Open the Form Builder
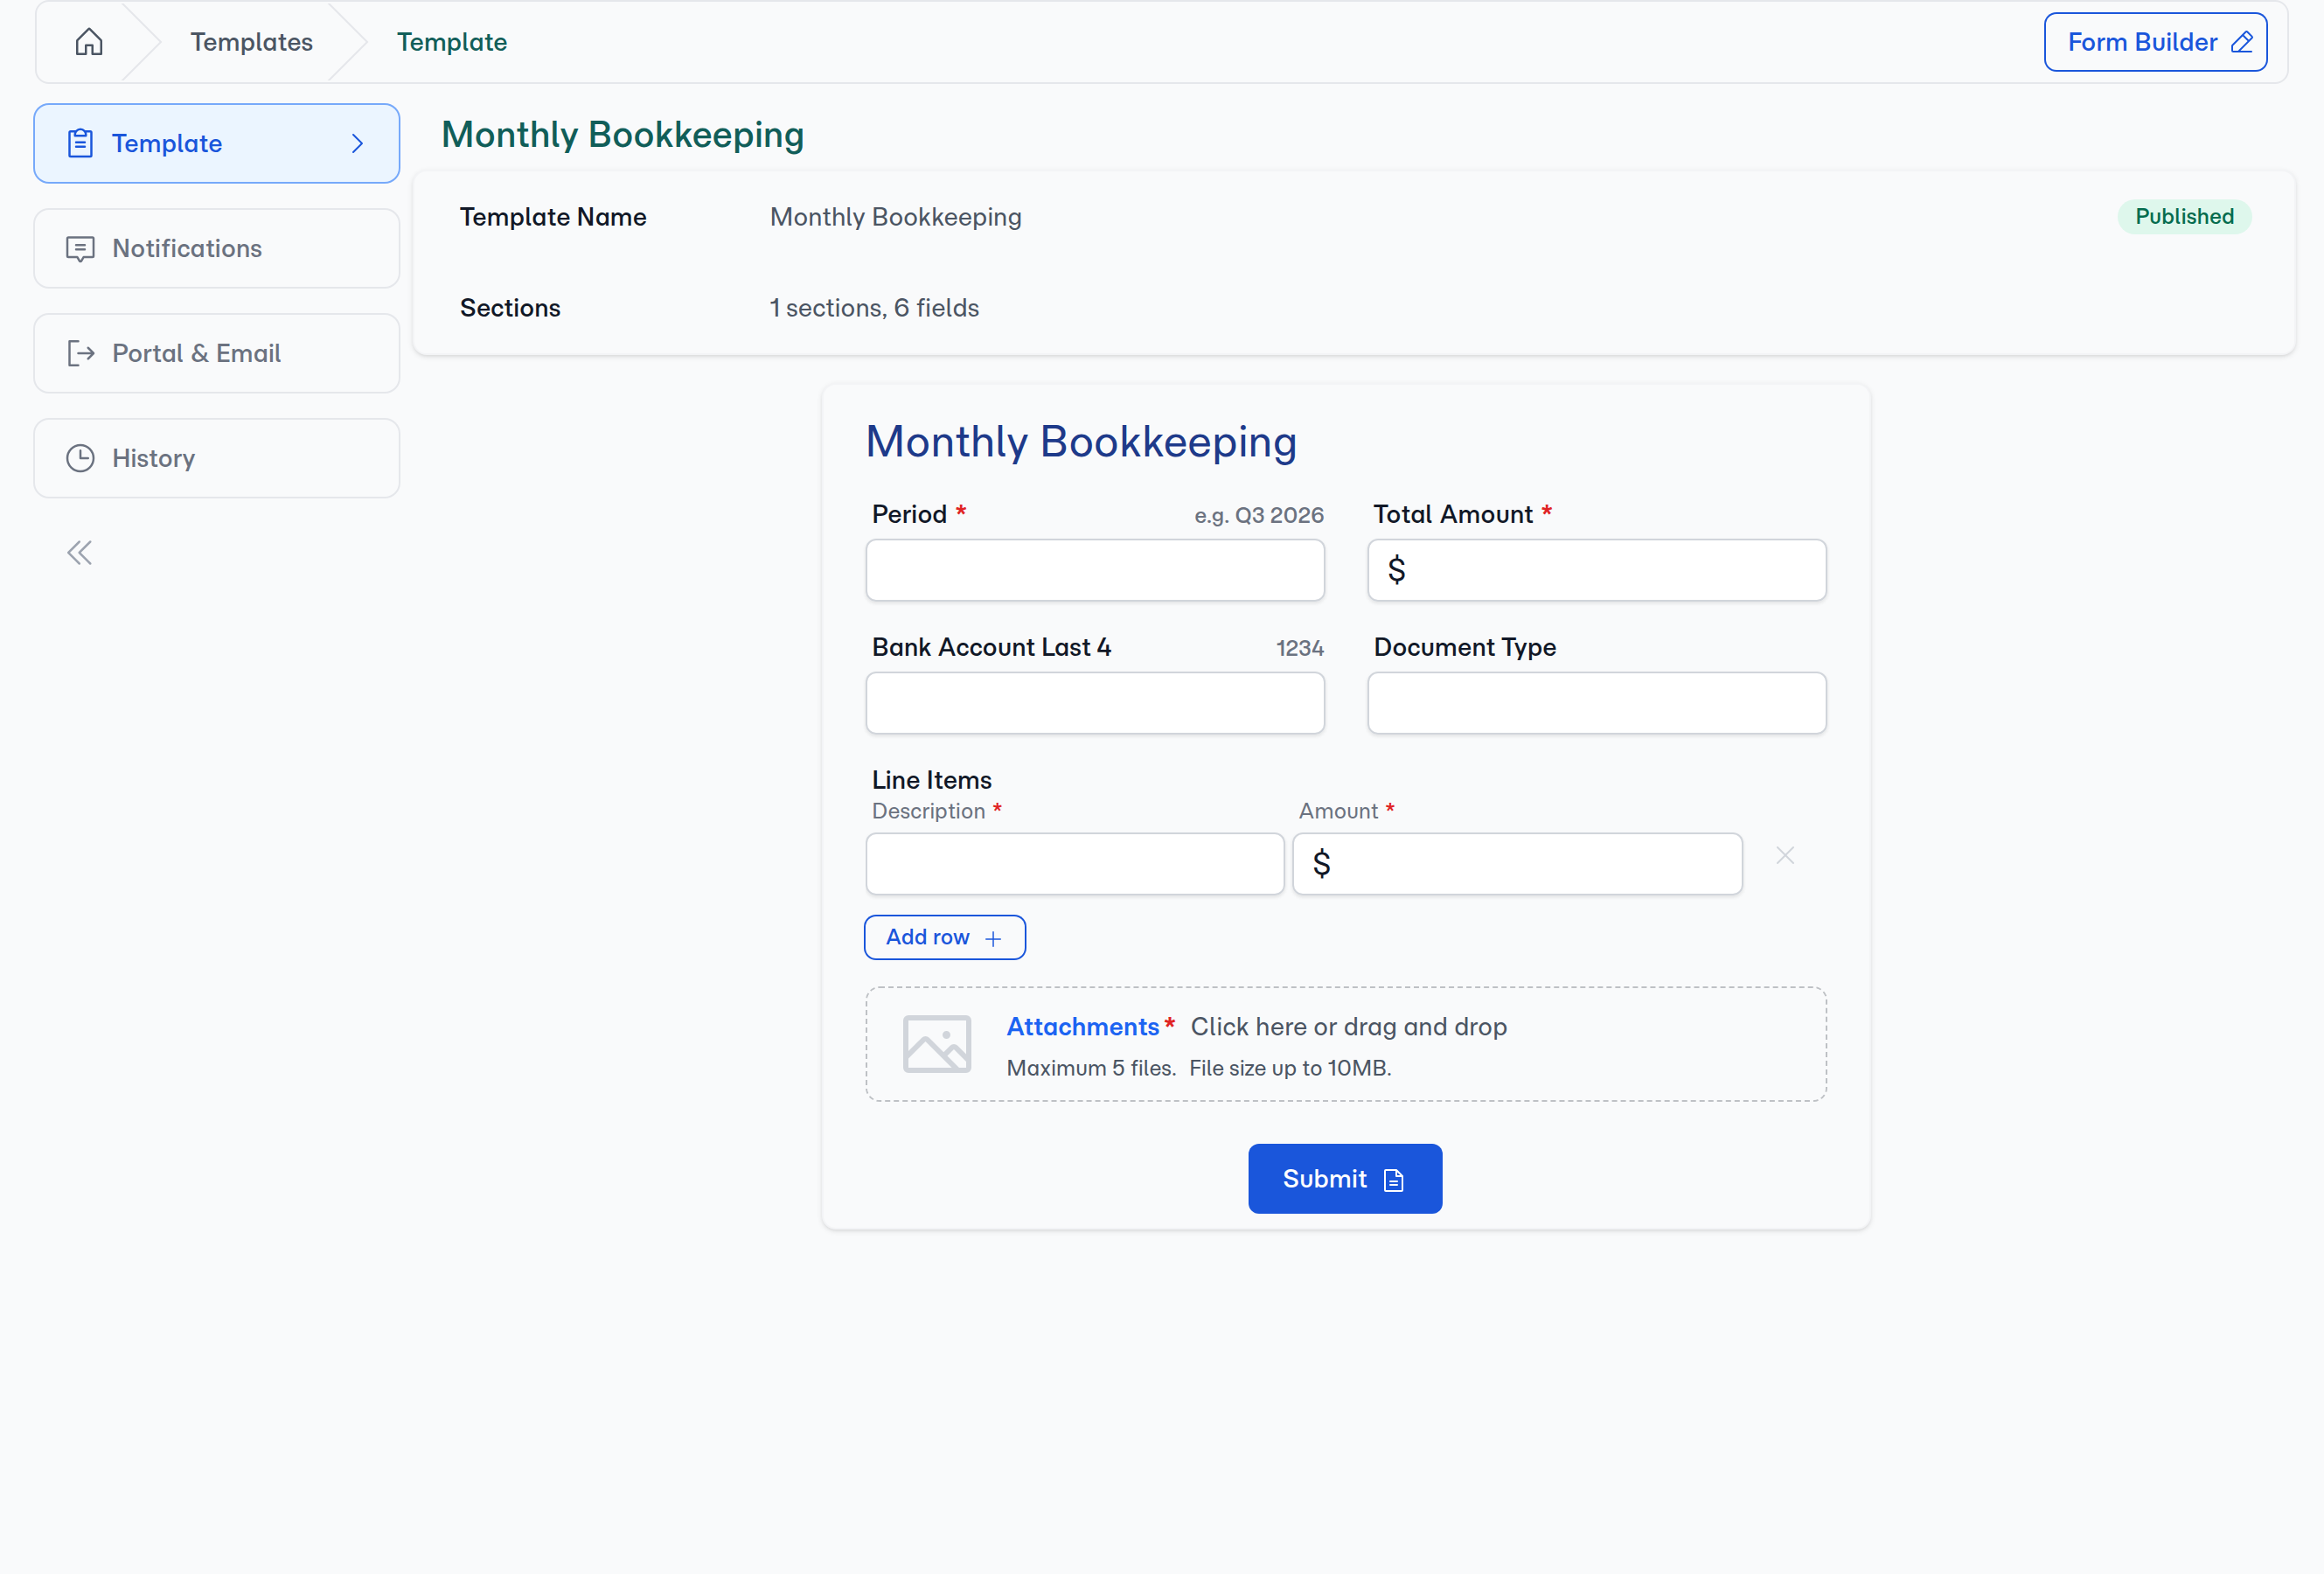The height and width of the screenshot is (1574, 2324). point(2154,42)
